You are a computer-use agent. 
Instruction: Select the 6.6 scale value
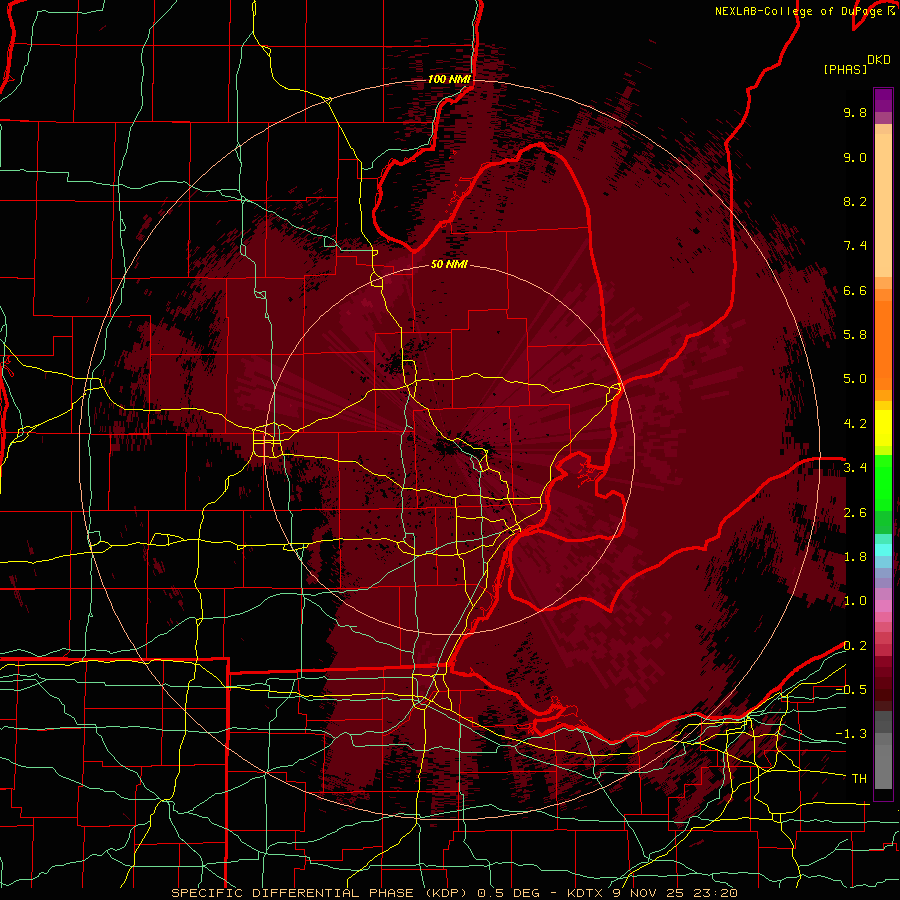855,290
